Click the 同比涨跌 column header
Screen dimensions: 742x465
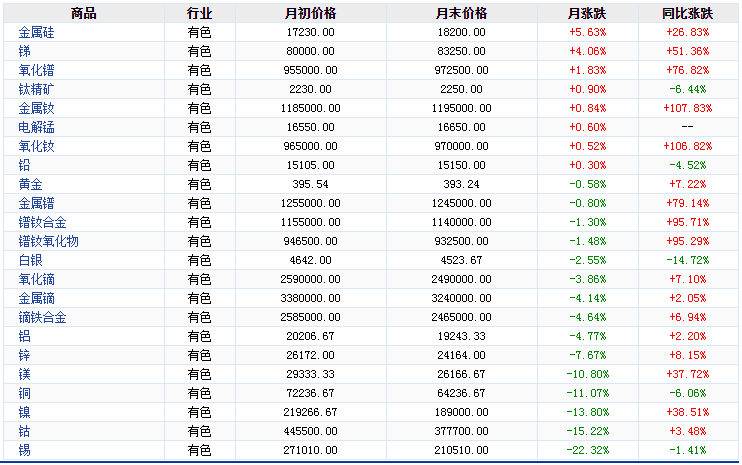[x=687, y=13]
